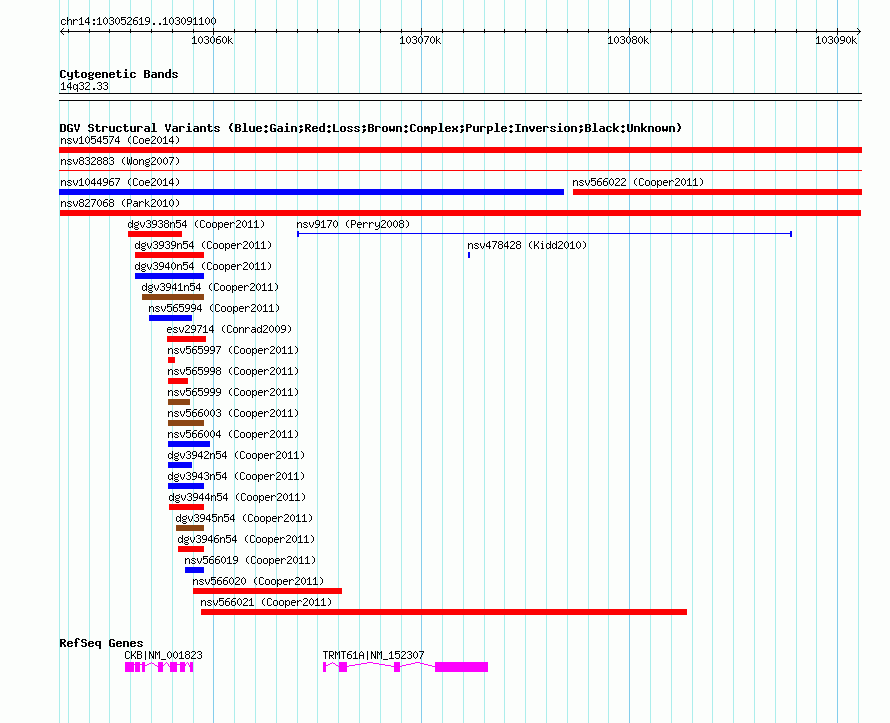Screen dimensions: 890x723
Task: Click the nsv566022 (Cooper2011) variant label
Action: click(x=638, y=182)
